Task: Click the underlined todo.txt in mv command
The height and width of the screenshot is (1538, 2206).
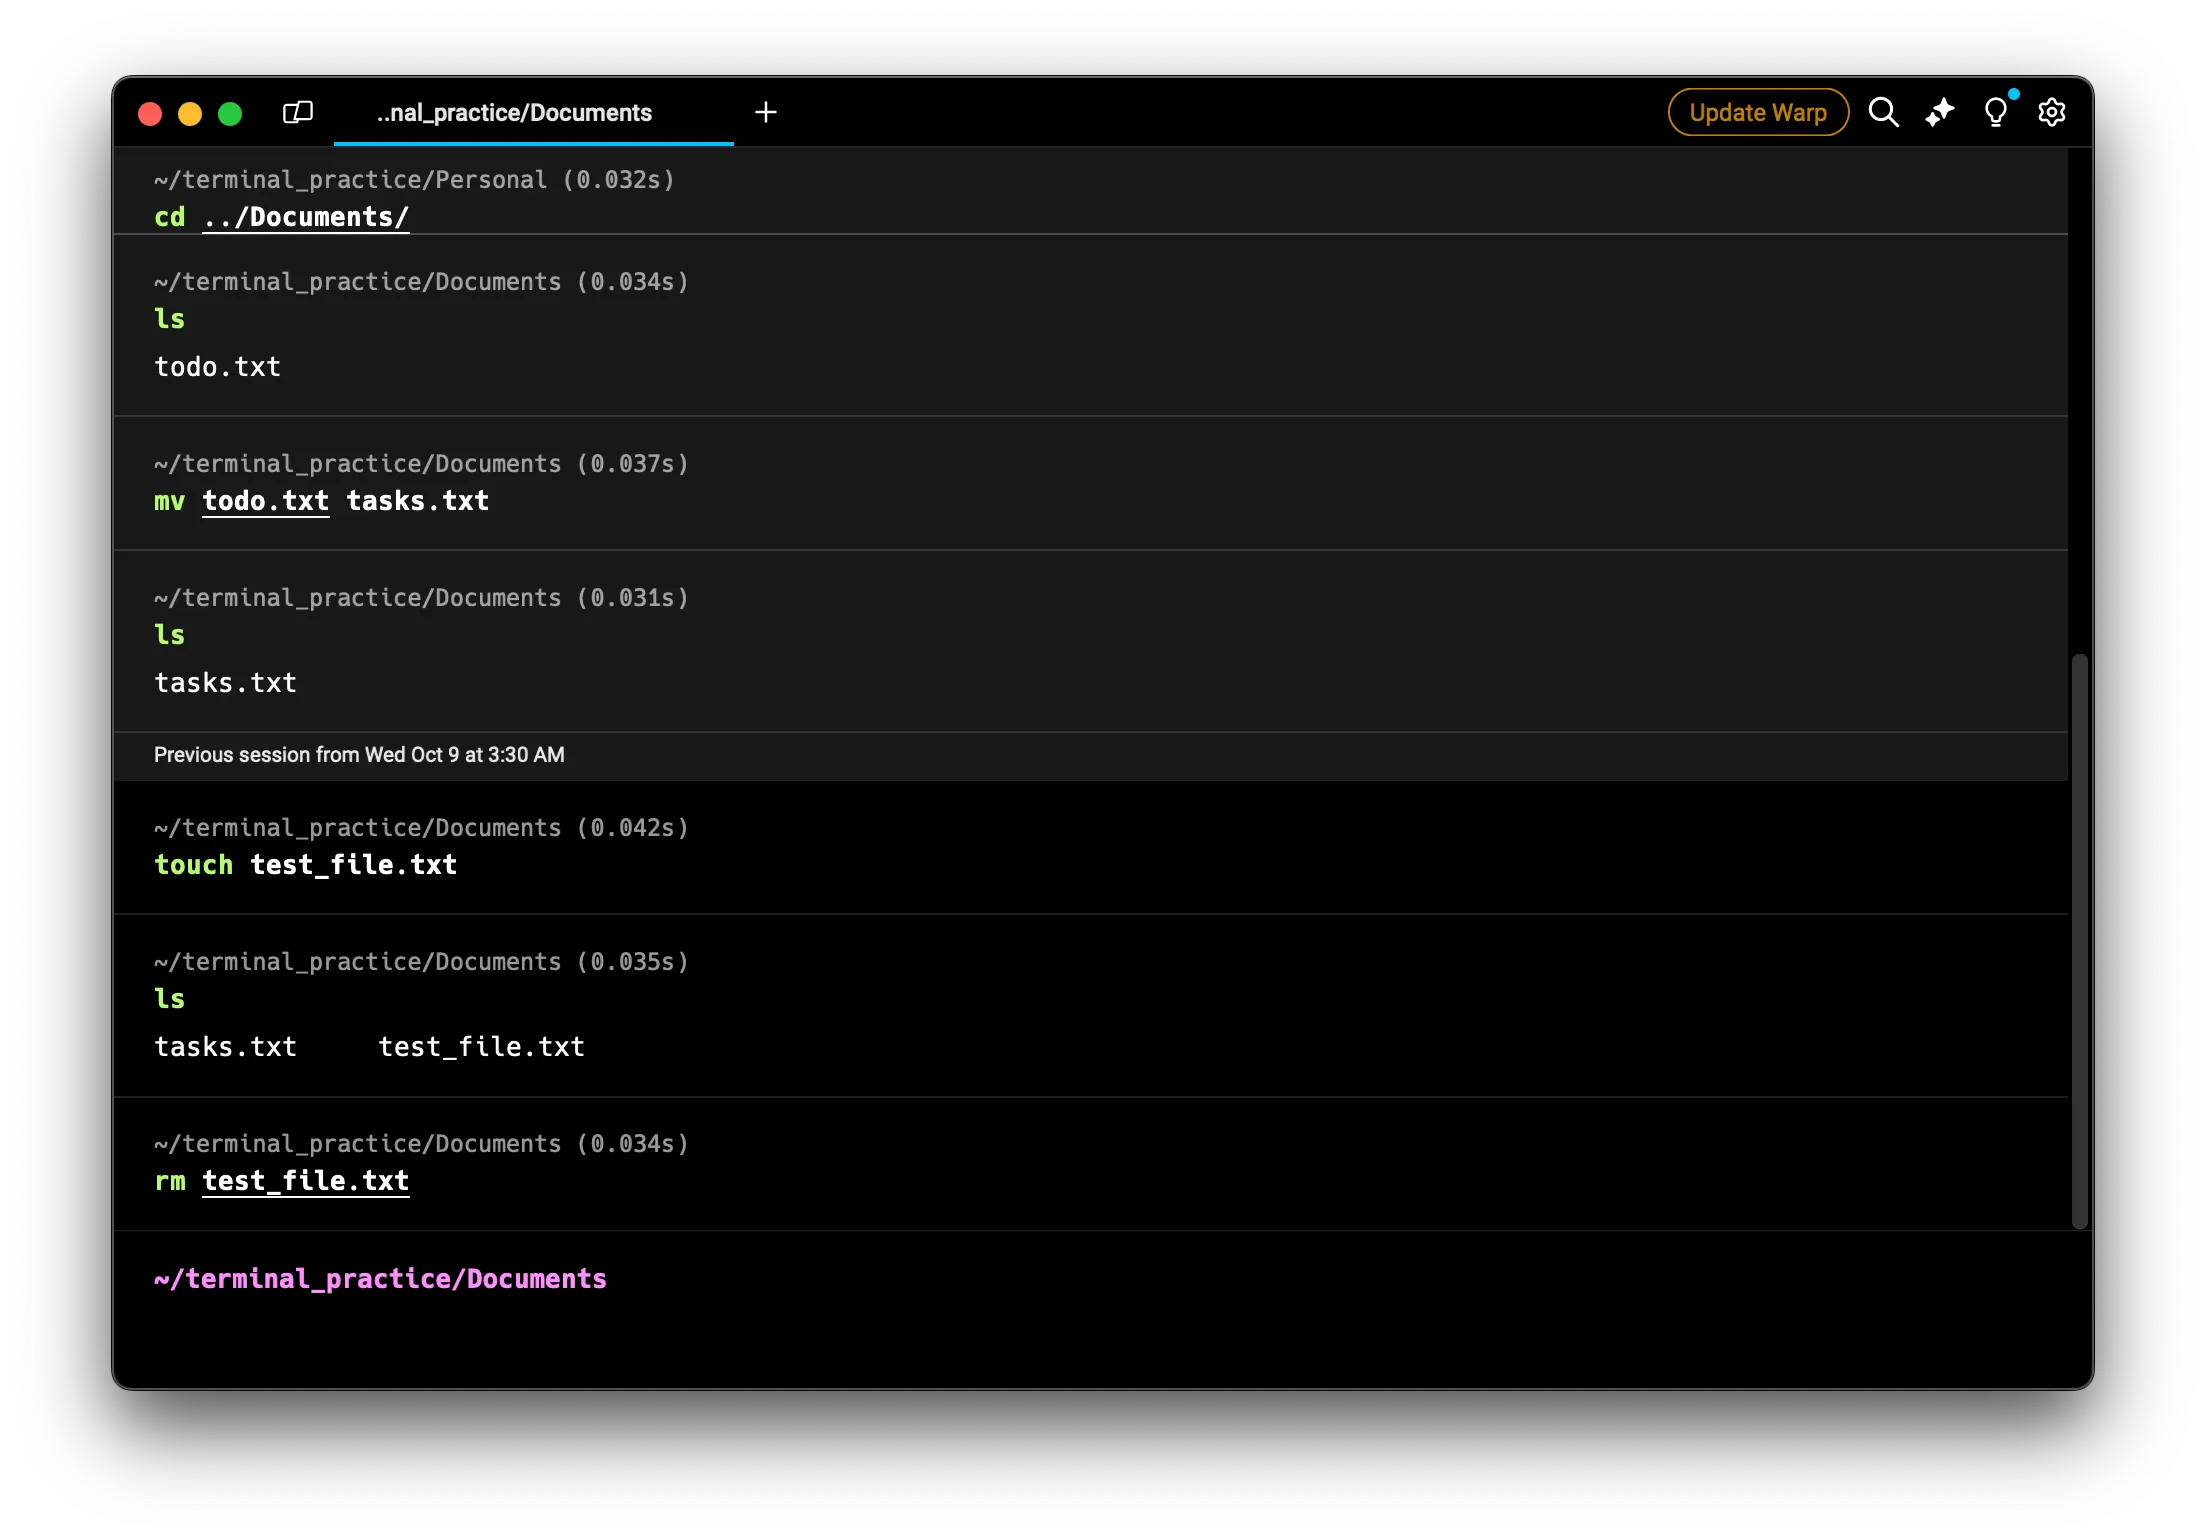Action: [265, 501]
